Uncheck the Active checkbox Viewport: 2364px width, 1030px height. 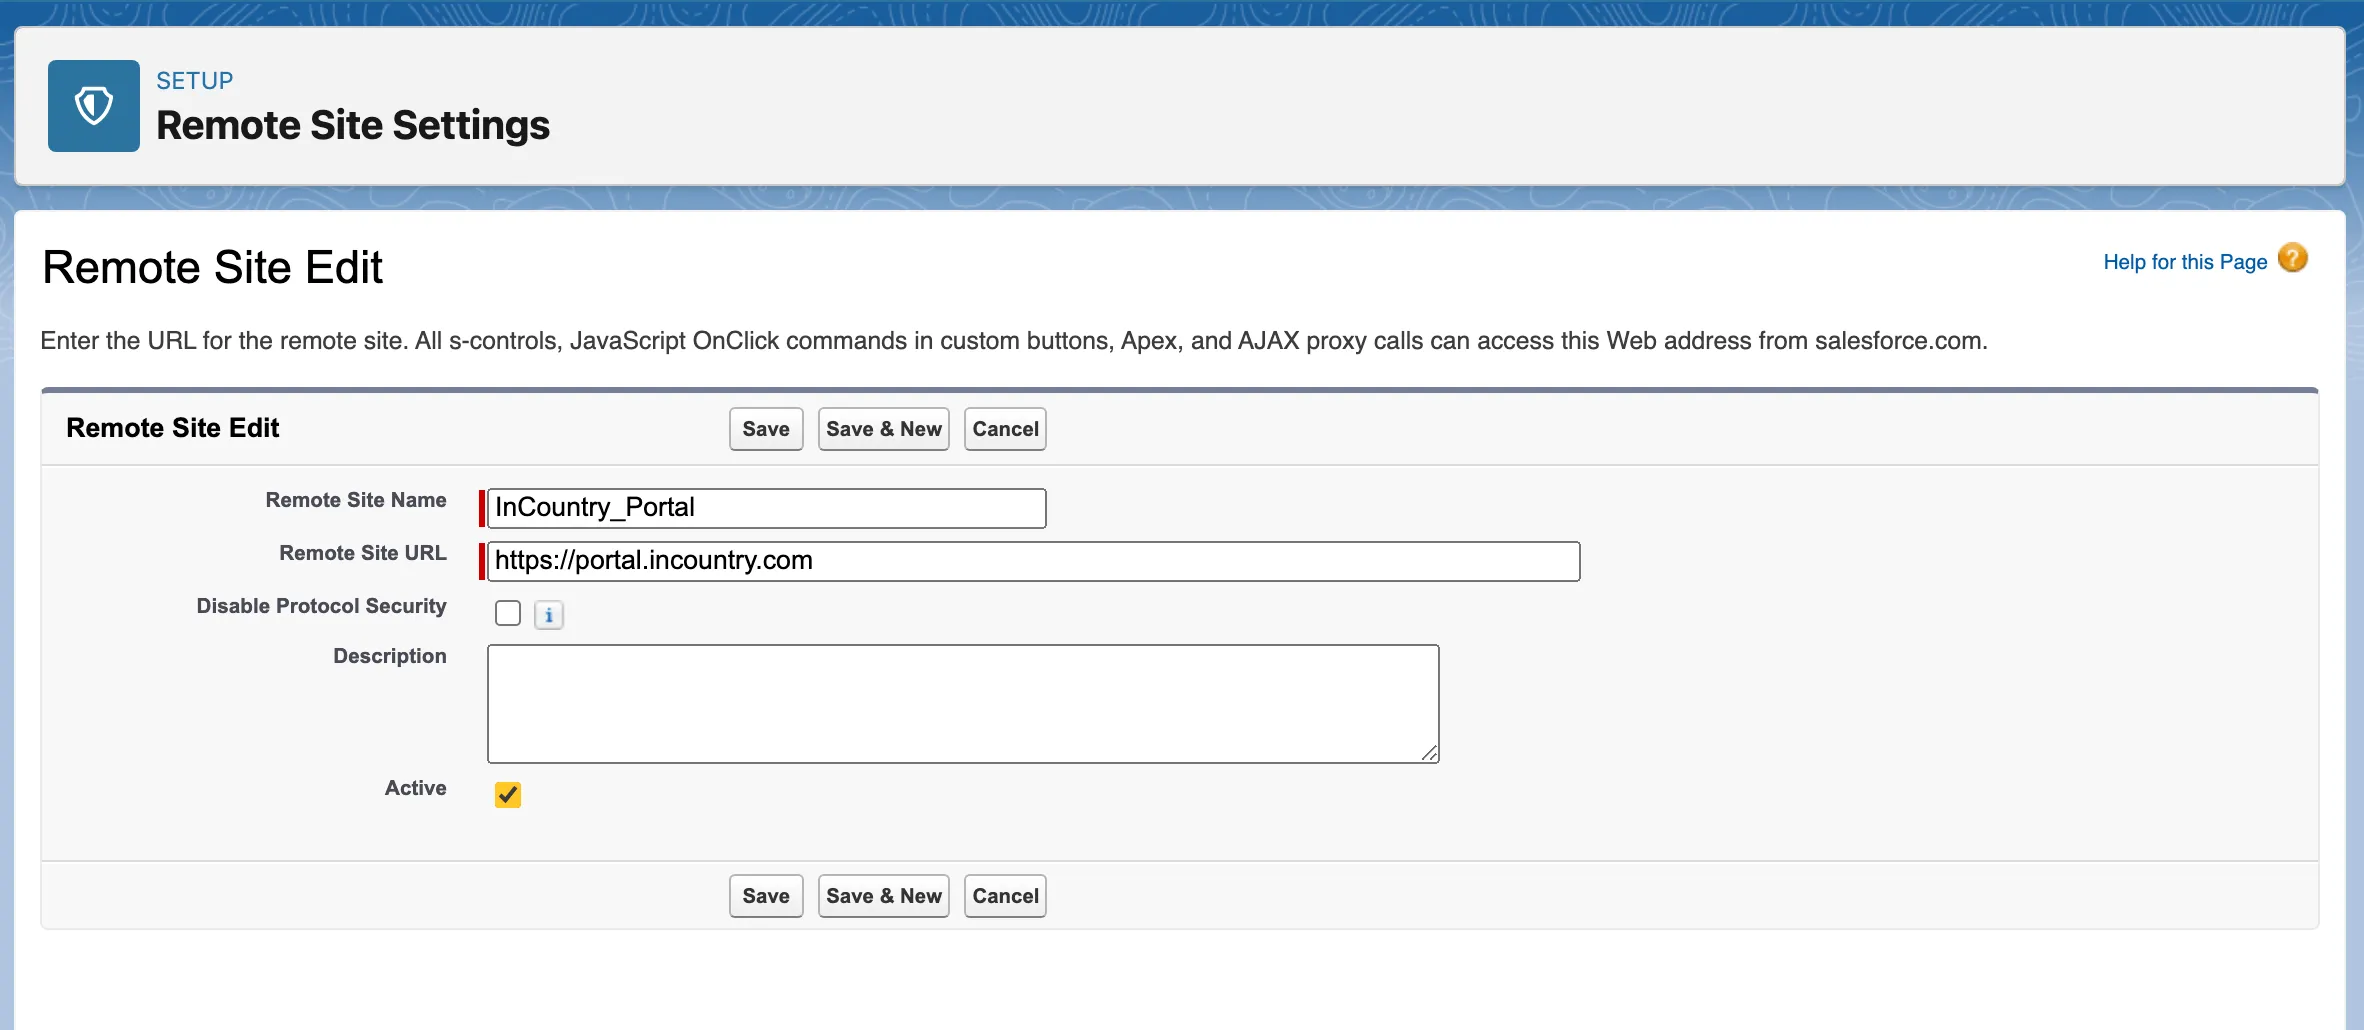pyautogui.click(x=508, y=795)
